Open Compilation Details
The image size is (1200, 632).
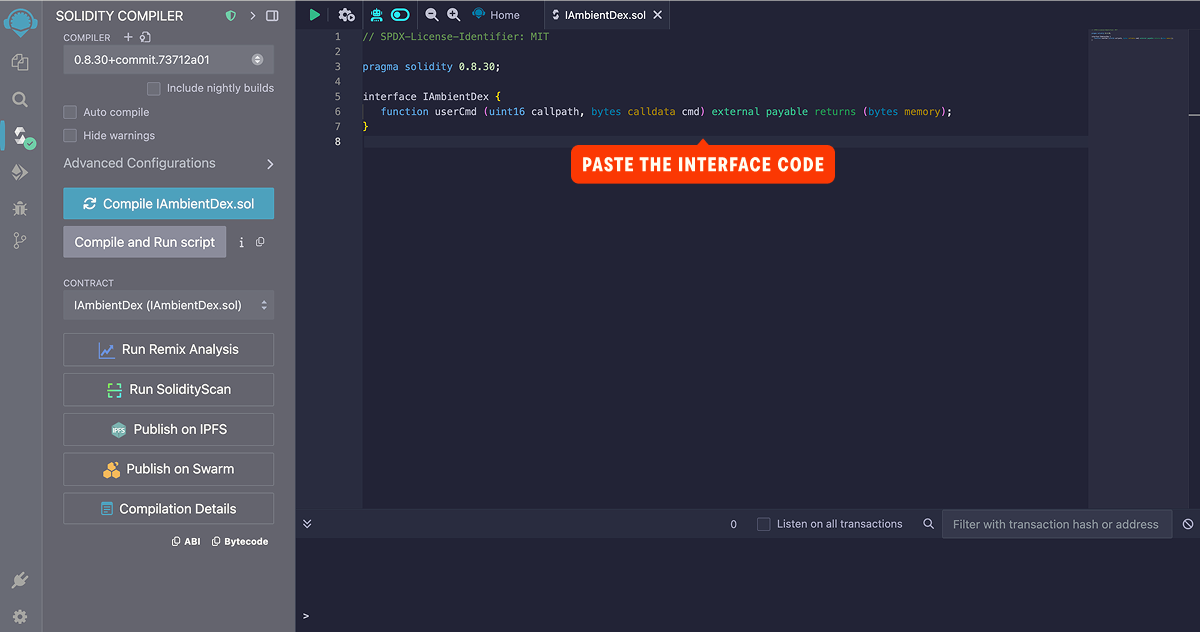tap(168, 509)
